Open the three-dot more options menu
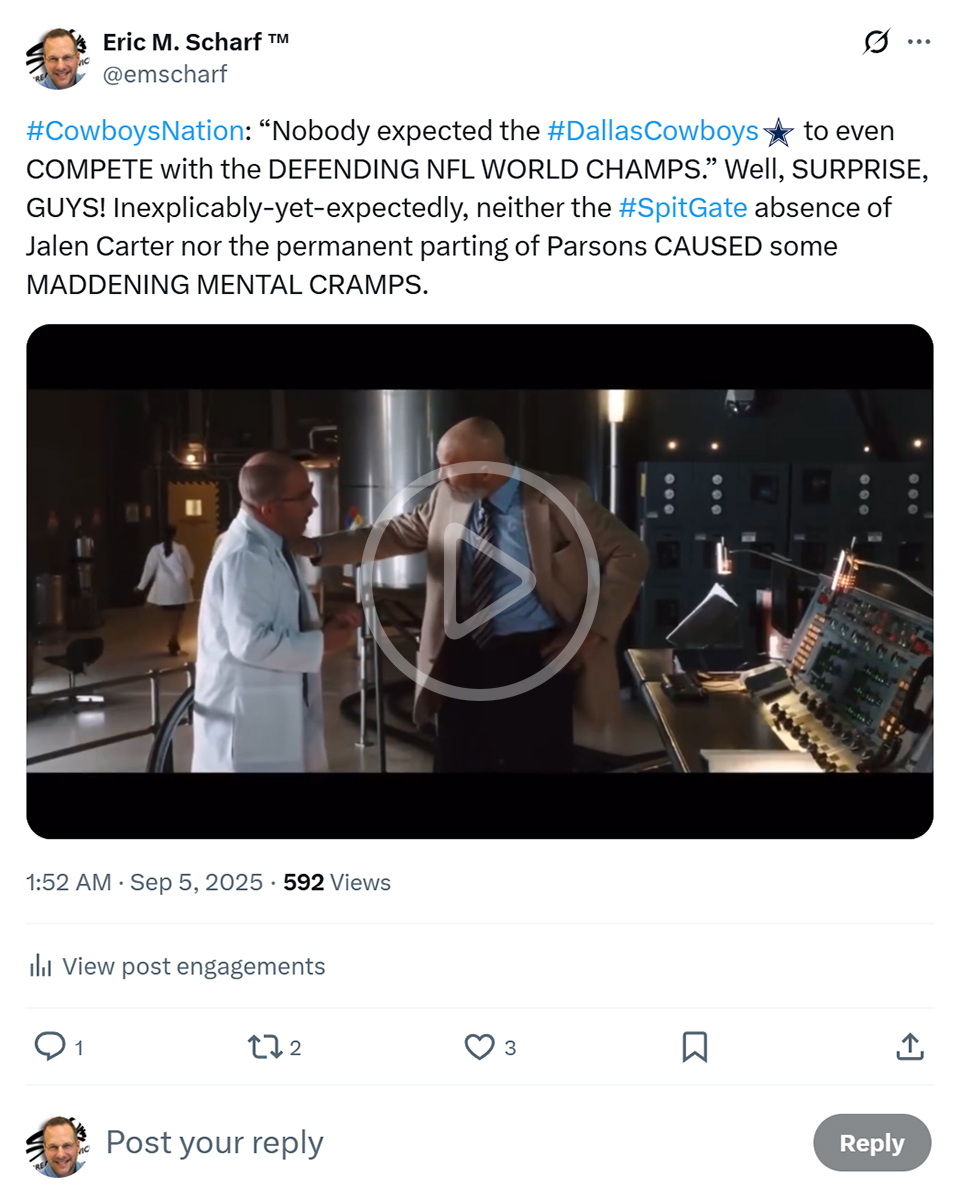Screen dimensions: 960x1200 point(919,42)
